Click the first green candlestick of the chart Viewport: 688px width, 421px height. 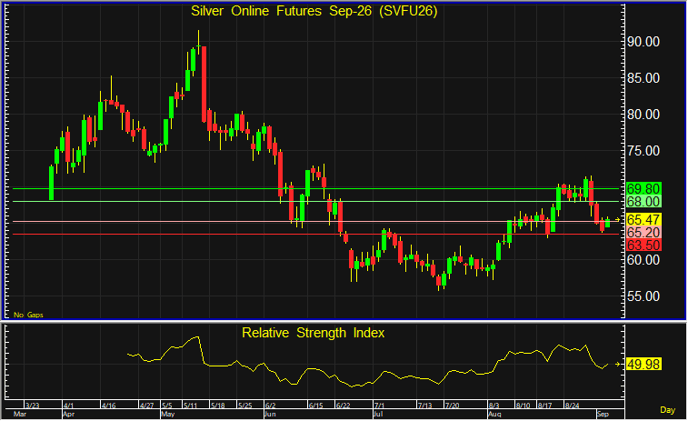pos(51,183)
